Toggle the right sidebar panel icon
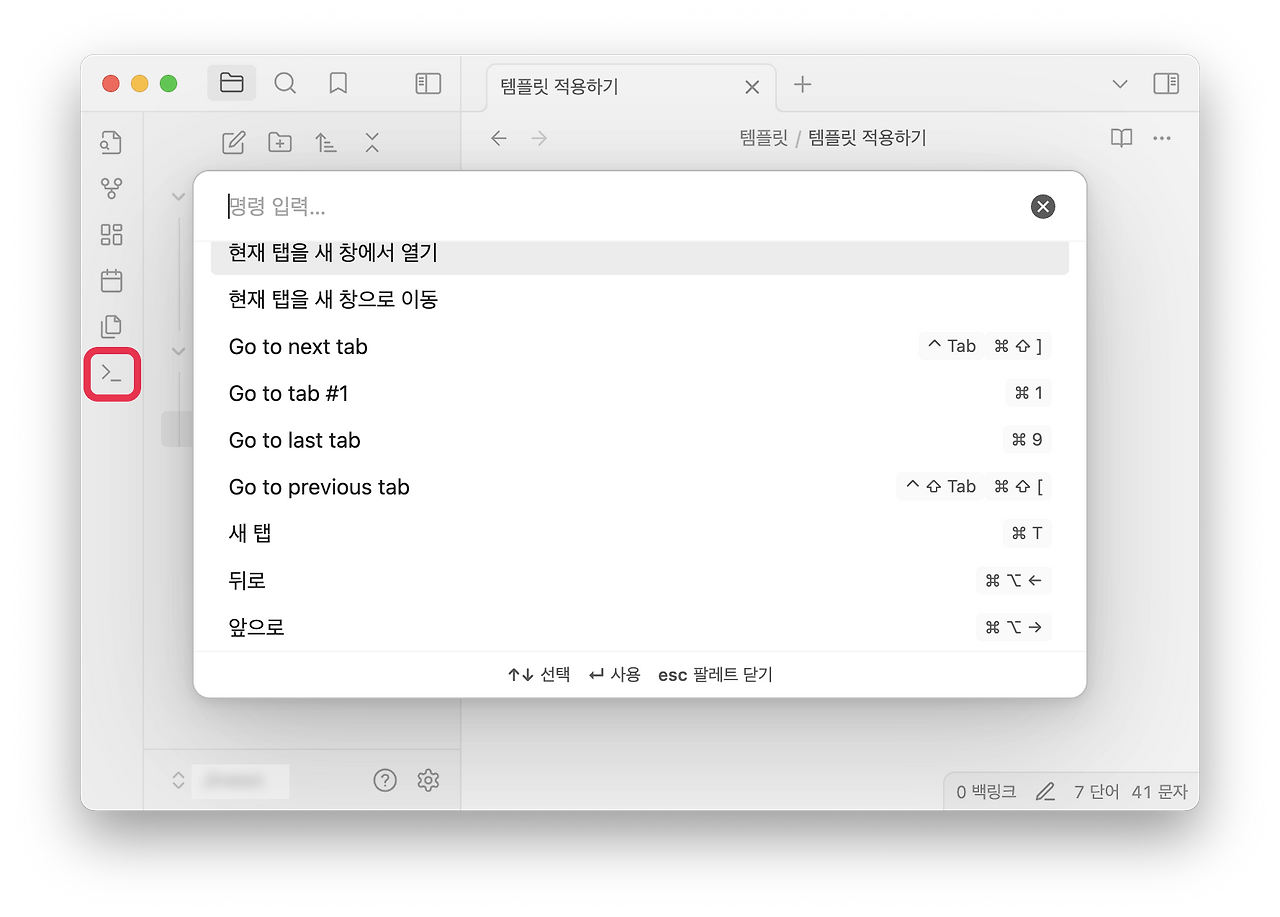1280x917 pixels. tap(1166, 83)
